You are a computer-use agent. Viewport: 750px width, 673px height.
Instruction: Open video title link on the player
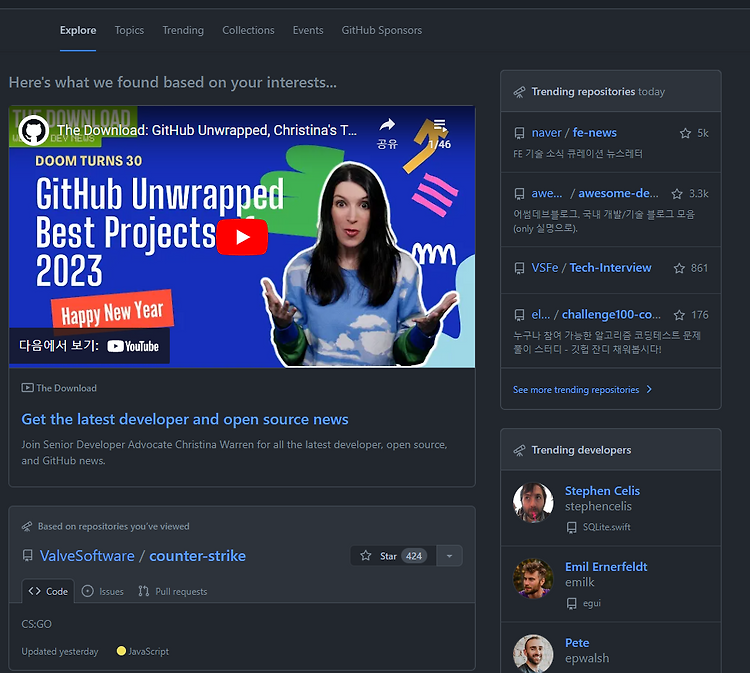pyautogui.click(x=207, y=130)
